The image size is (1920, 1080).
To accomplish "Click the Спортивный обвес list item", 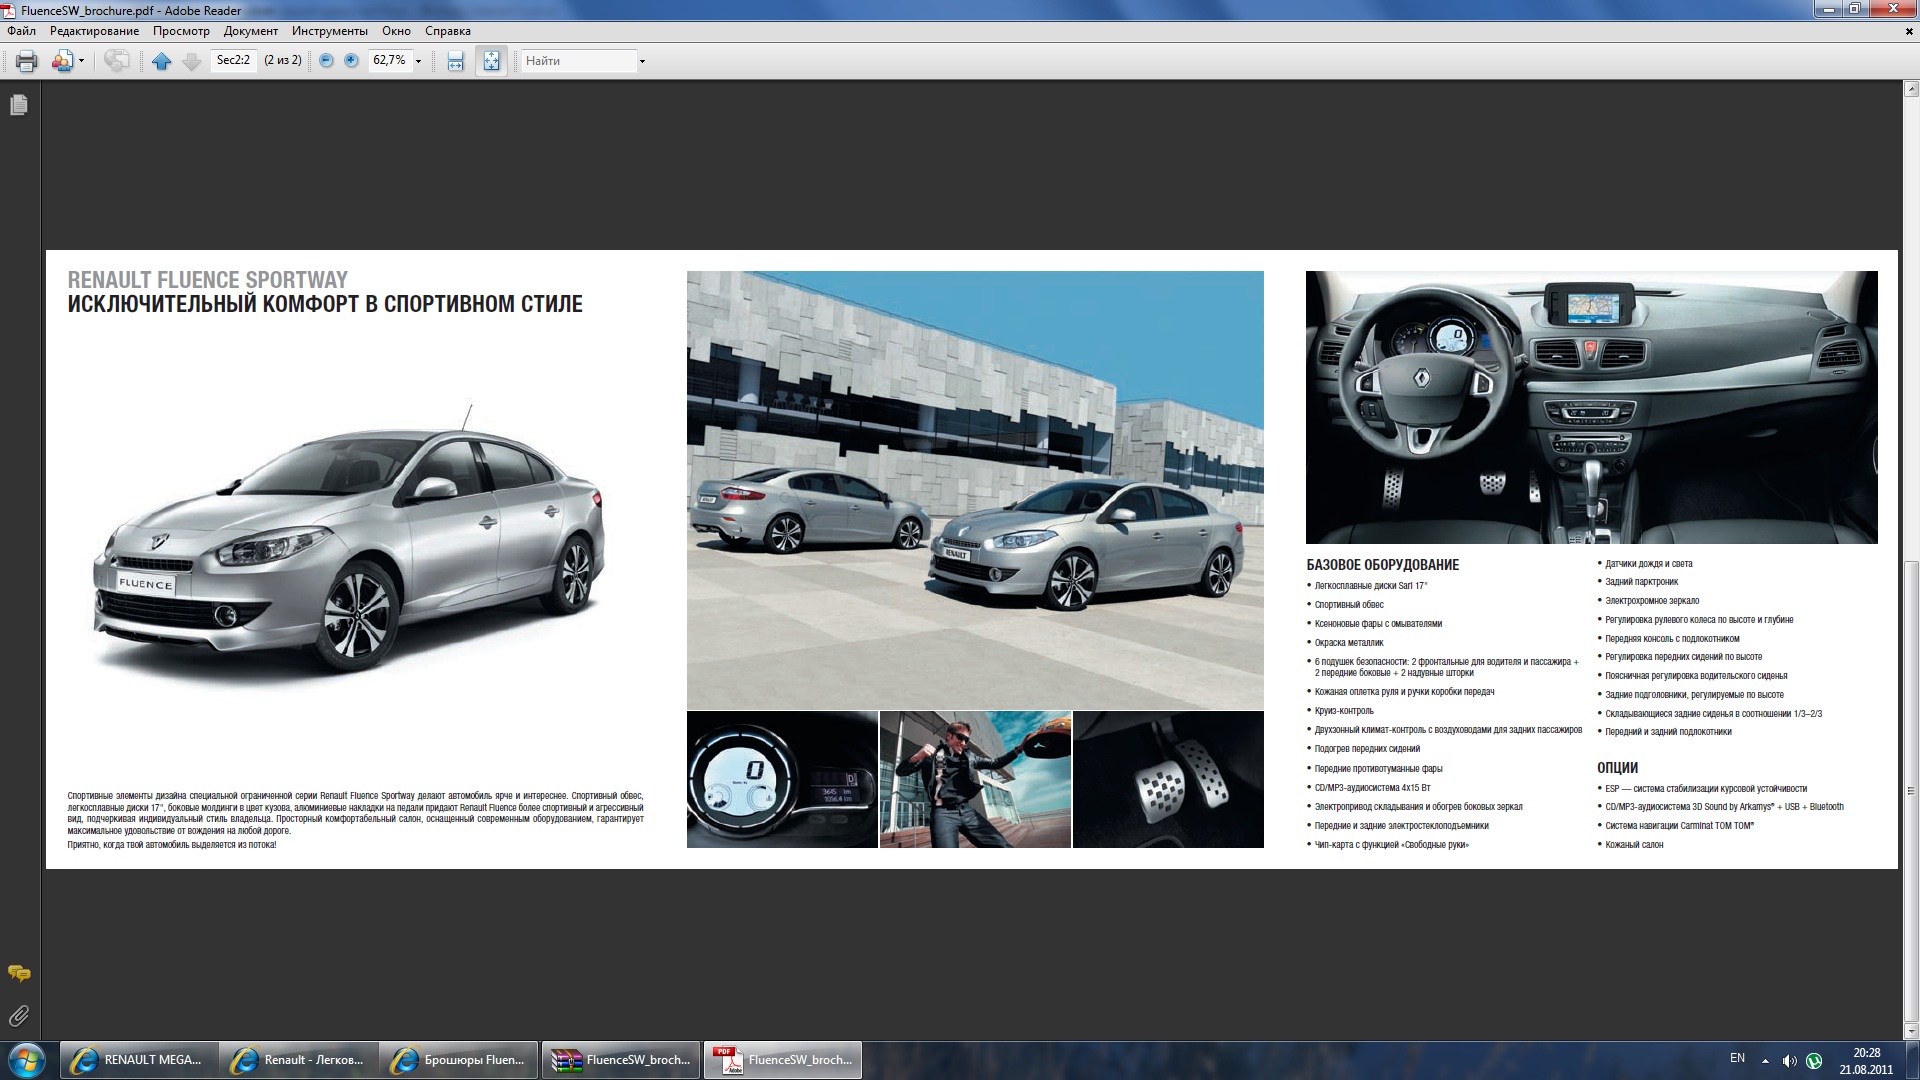I will click(1349, 605).
